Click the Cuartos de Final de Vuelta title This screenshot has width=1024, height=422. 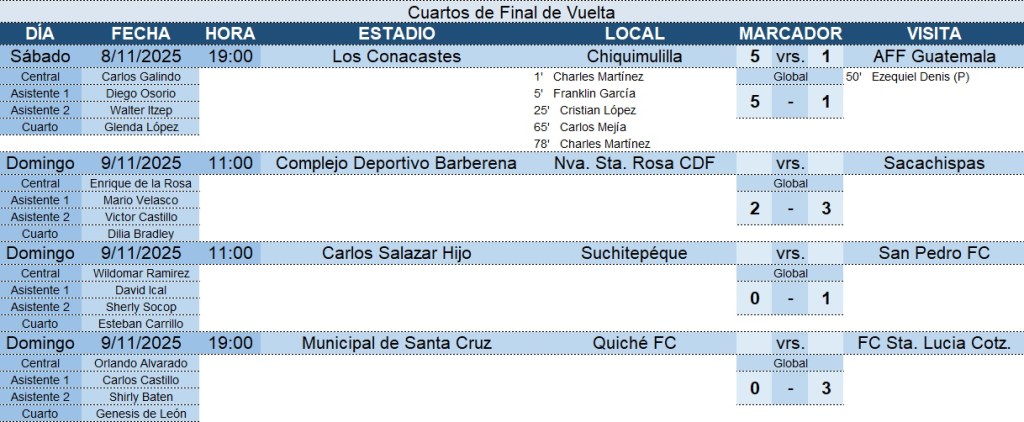point(511,12)
